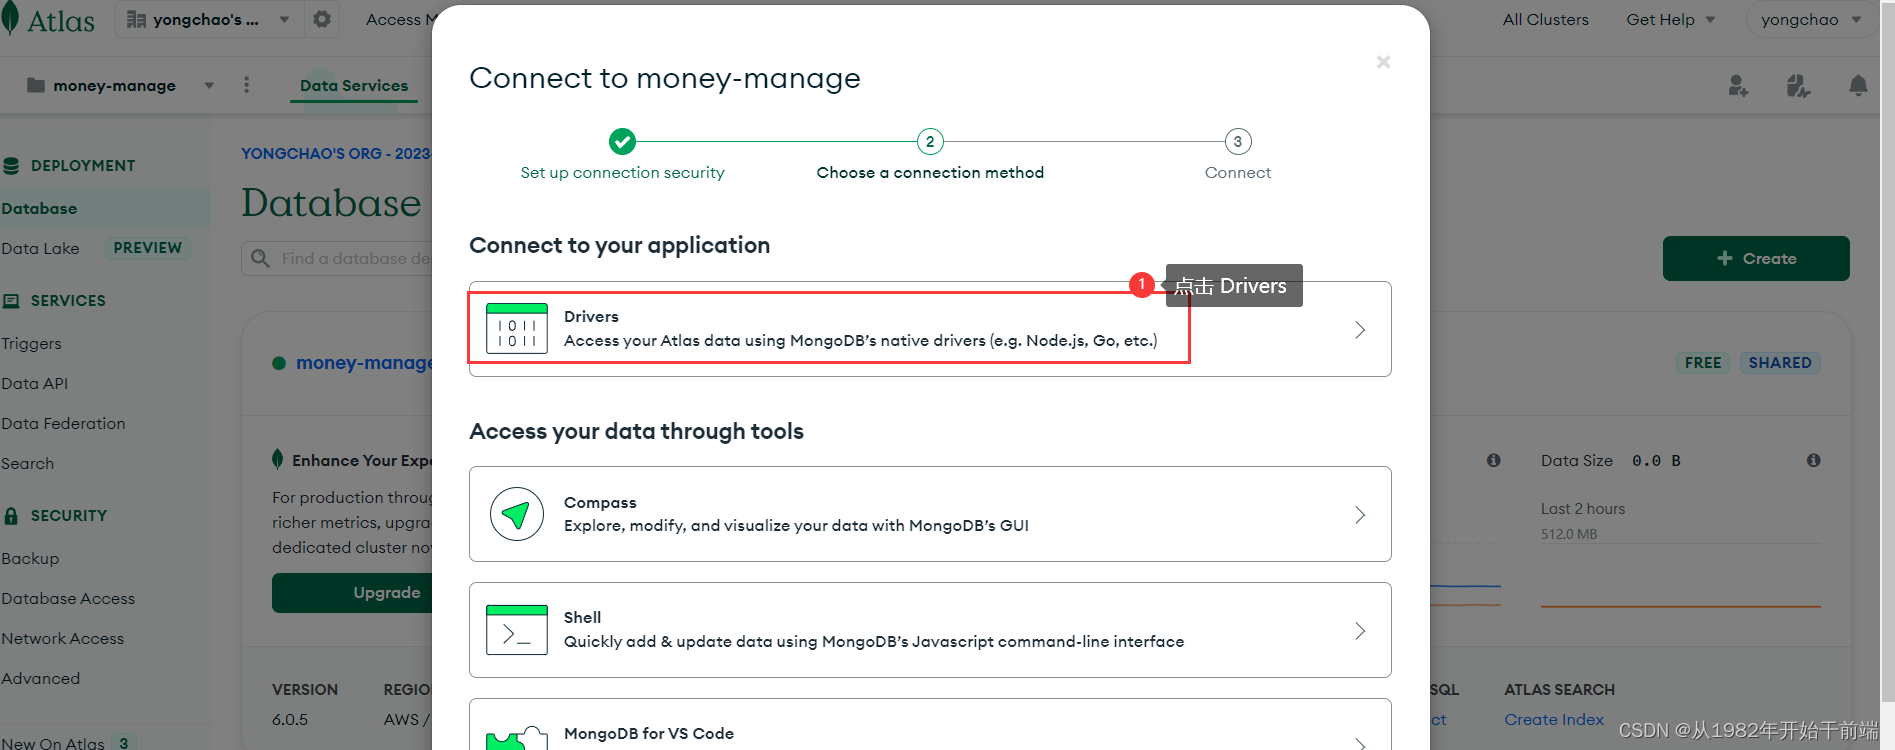Open Data API in sidebar
The width and height of the screenshot is (1895, 750).
point(34,383)
